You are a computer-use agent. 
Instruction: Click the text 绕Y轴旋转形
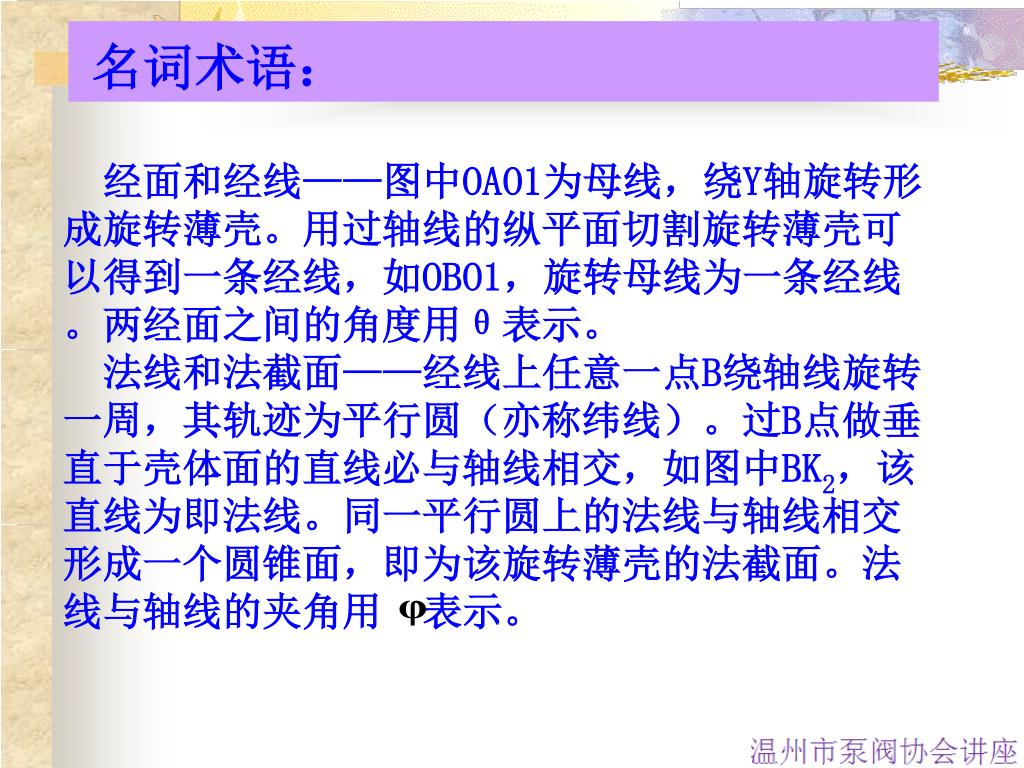pos(812,181)
